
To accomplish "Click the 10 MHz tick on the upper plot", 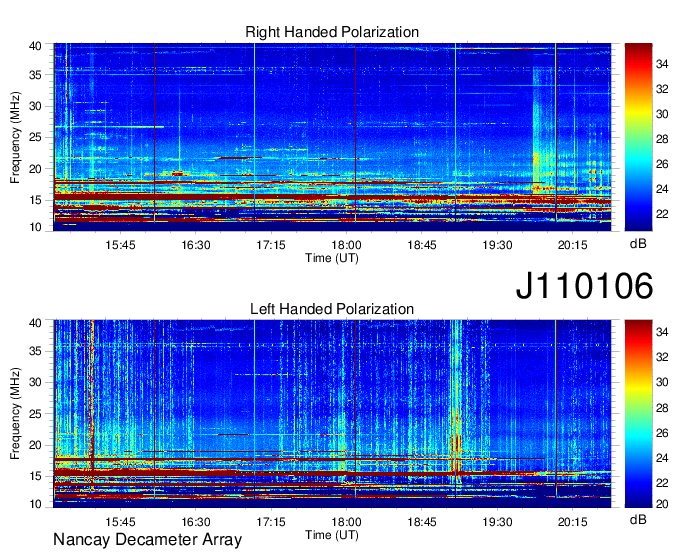I will pyautogui.click(x=36, y=227).
